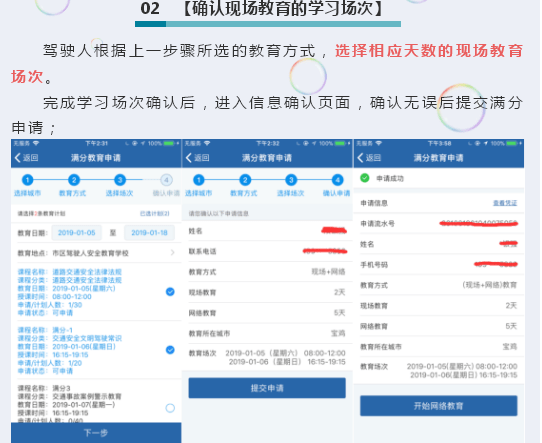Image resolution: width=542 pixels, height=443 pixels.
Task: Uncheck the 满分-1 course on 2019-01-06
Action: click(x=170, y=350)
